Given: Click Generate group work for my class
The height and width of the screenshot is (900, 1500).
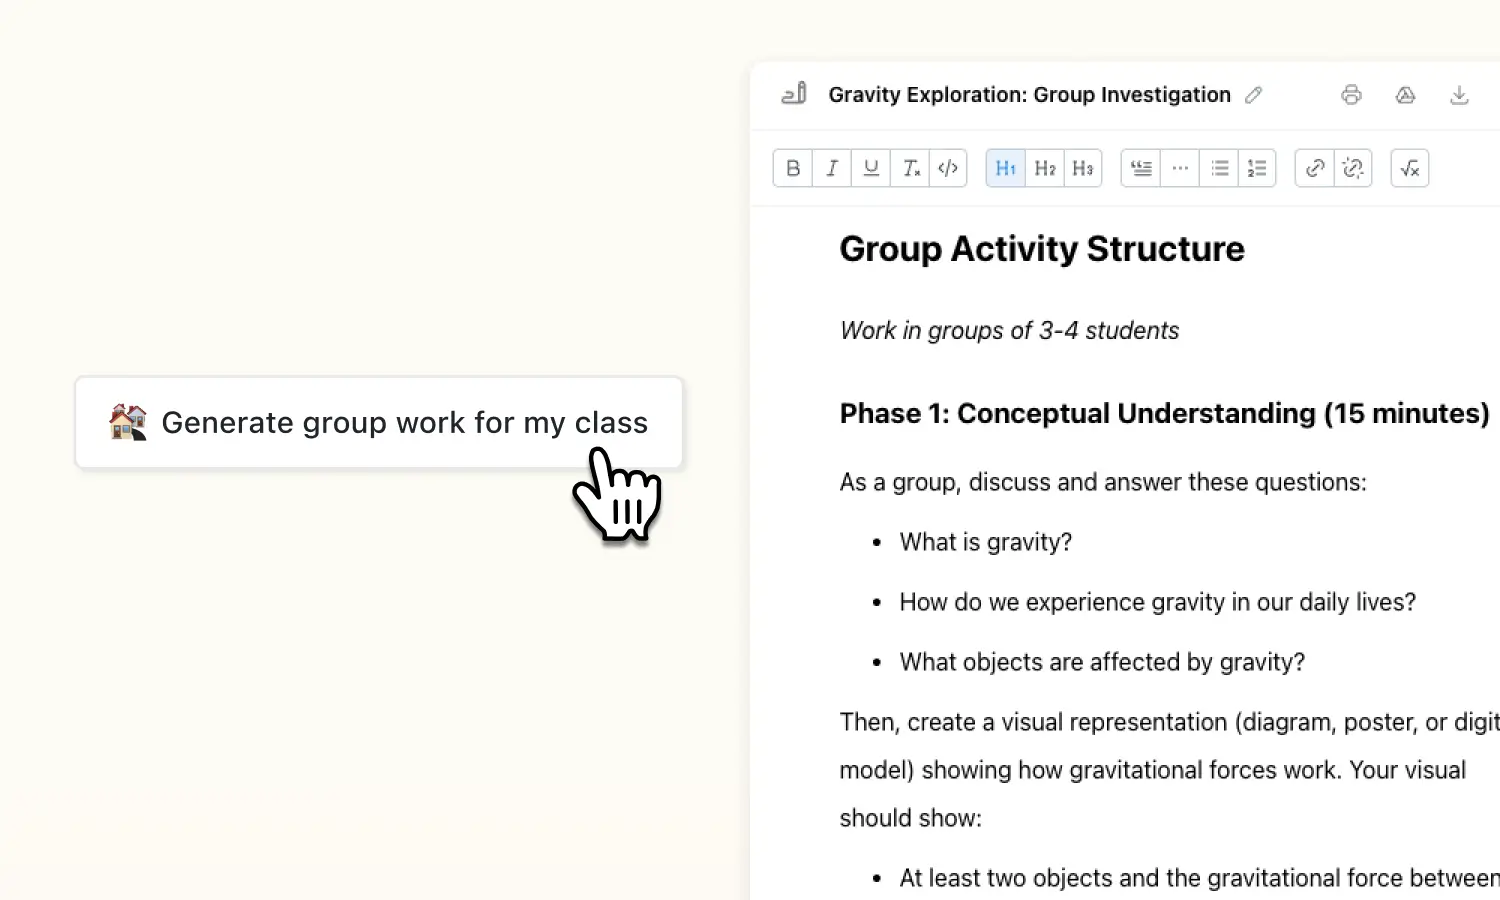Looking at the screenshot, I should point(378,422).
